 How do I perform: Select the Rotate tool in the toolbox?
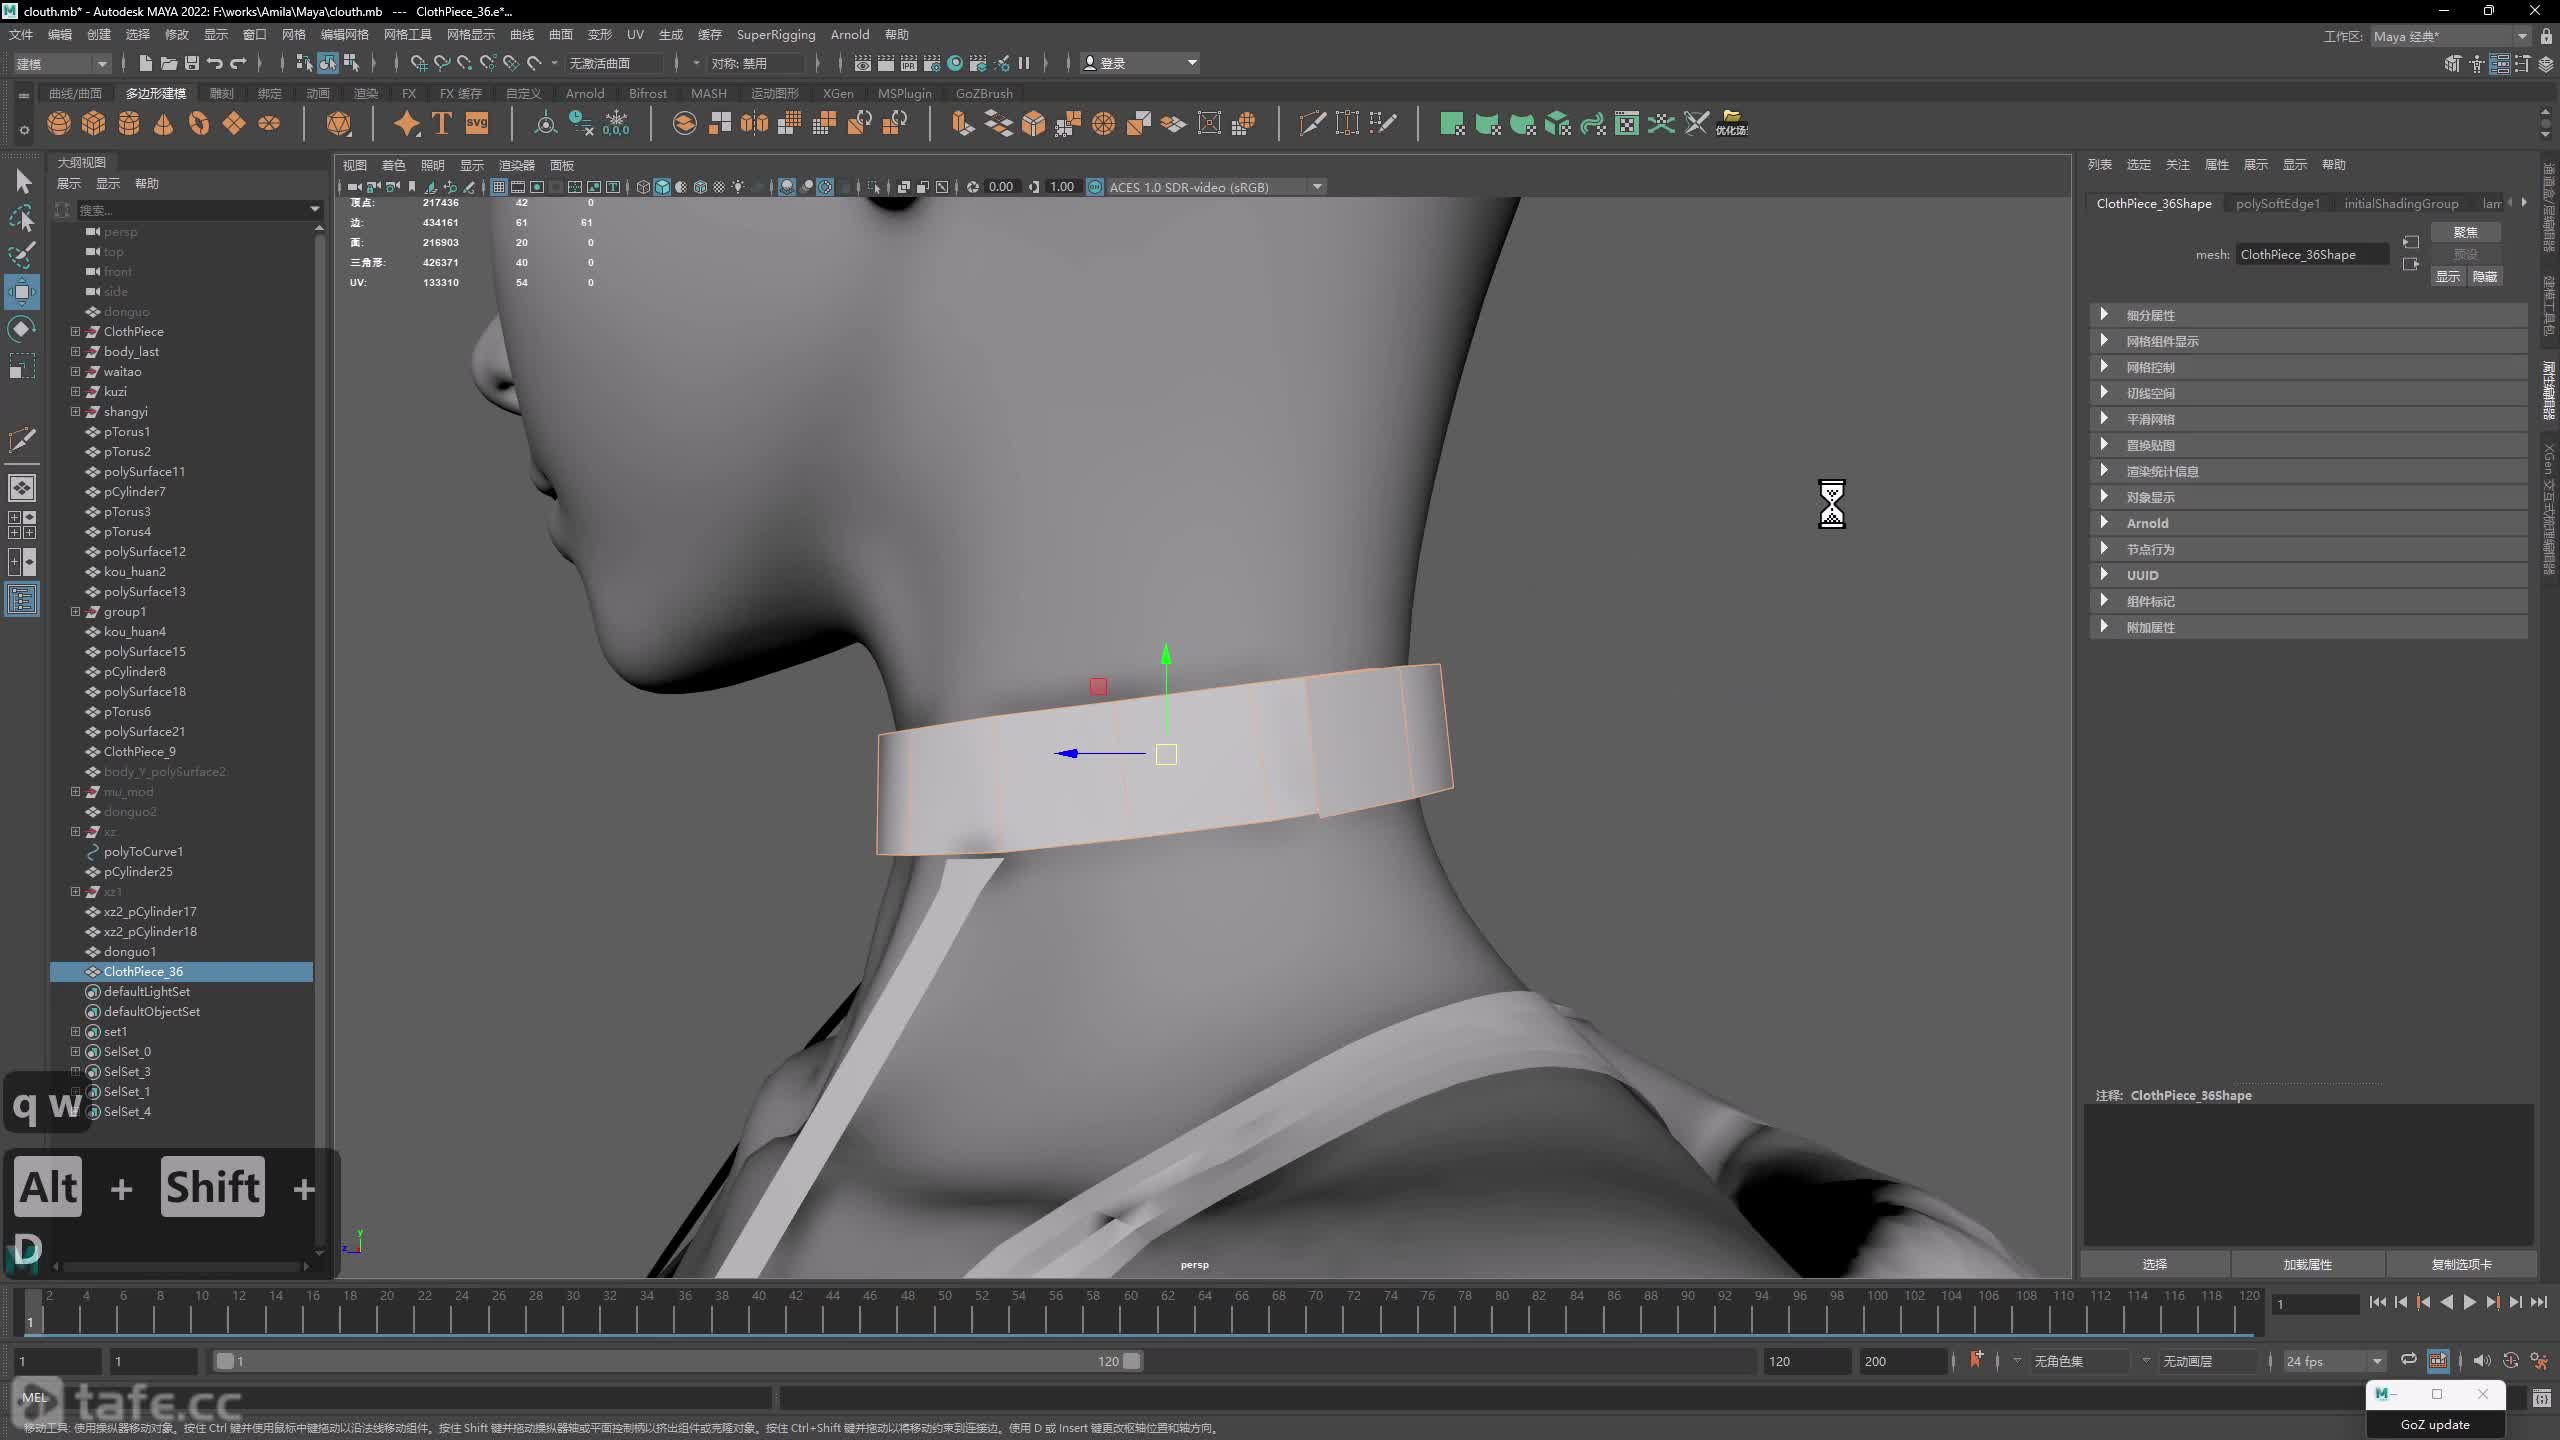(x=22, y=329)
